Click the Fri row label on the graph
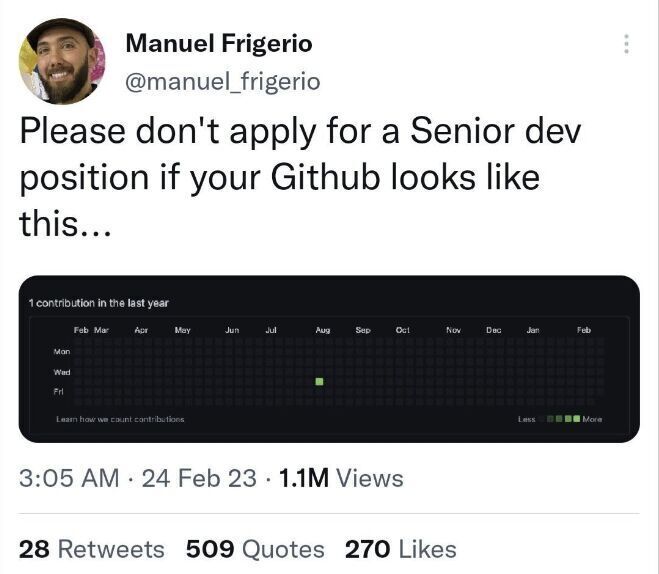The height and width of the screenshot is (574, 659). point(59,390)
